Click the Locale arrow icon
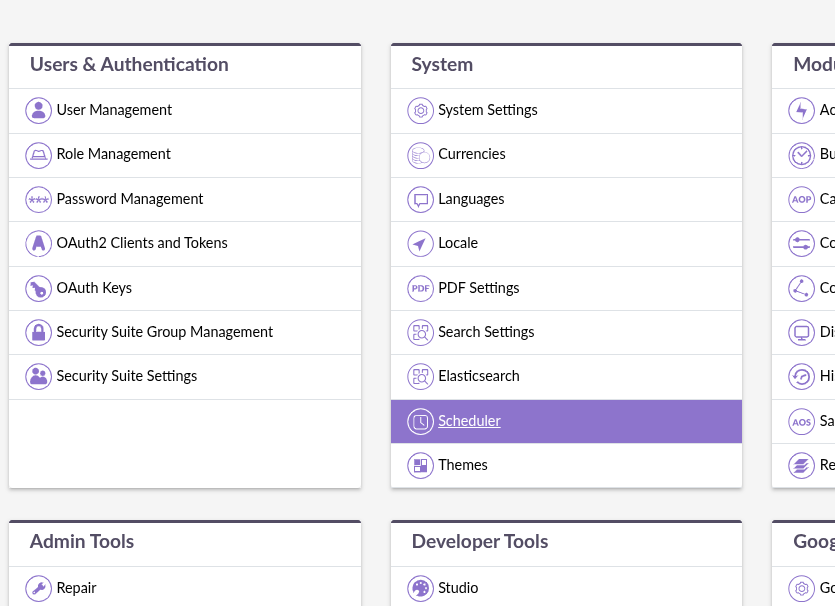This screenshot has width=835, height=606. [420, 243]
